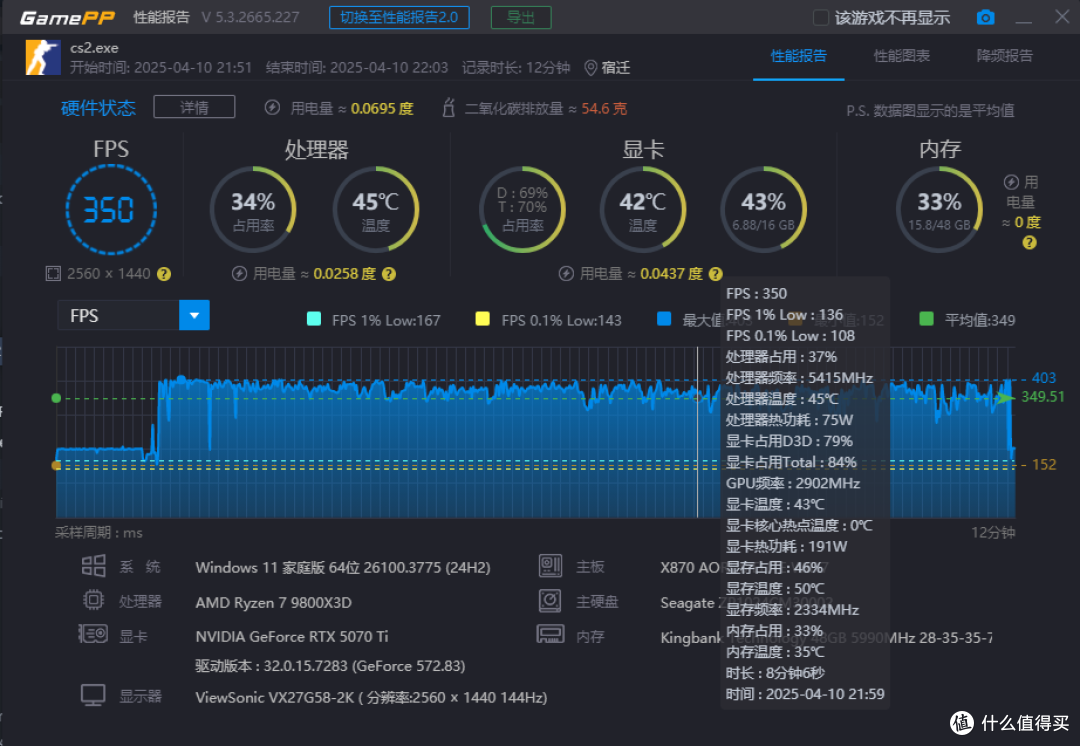The width and height of the screenshot is (1080, 746).
Task: Click the graphics card icon beside 显卡
Action: point(93,634)
